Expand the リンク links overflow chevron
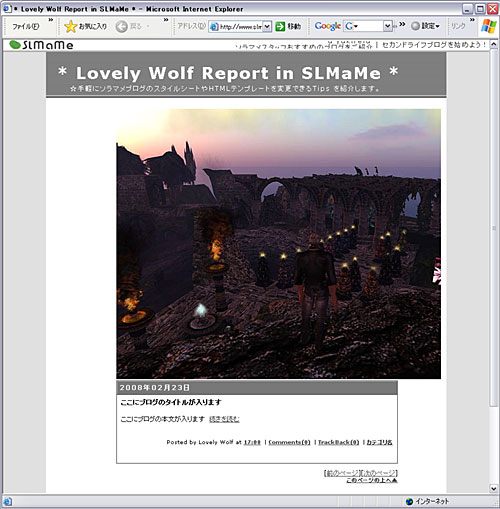This screenshot has height=509, width=500. pos(472,20)
